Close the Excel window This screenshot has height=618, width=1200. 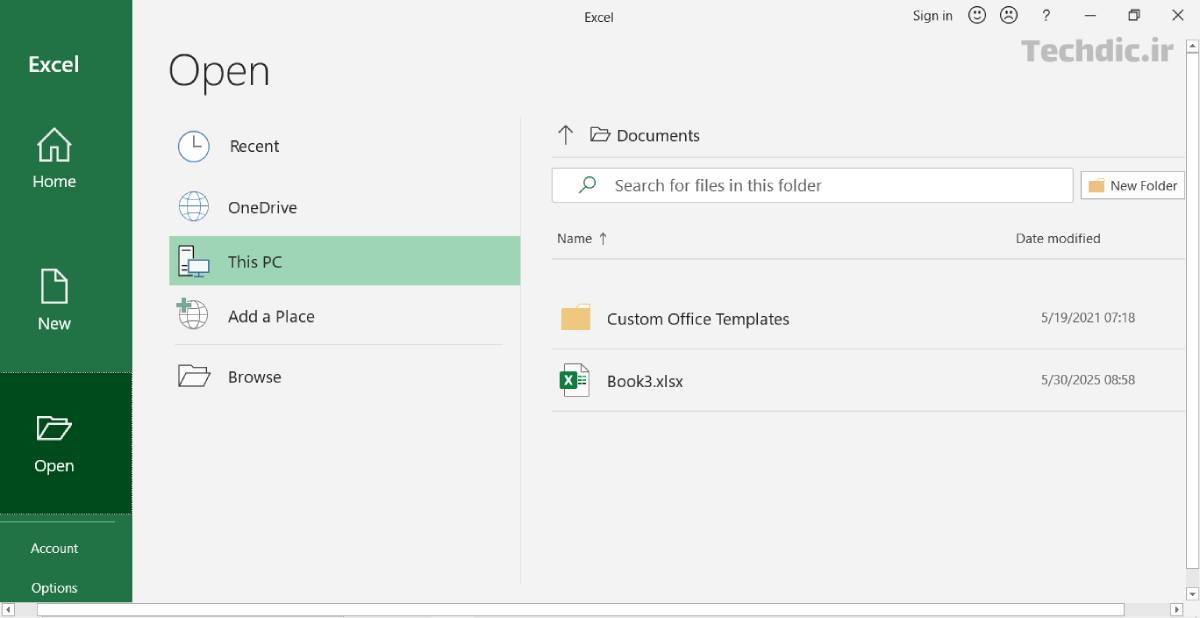coord(1177,15)
